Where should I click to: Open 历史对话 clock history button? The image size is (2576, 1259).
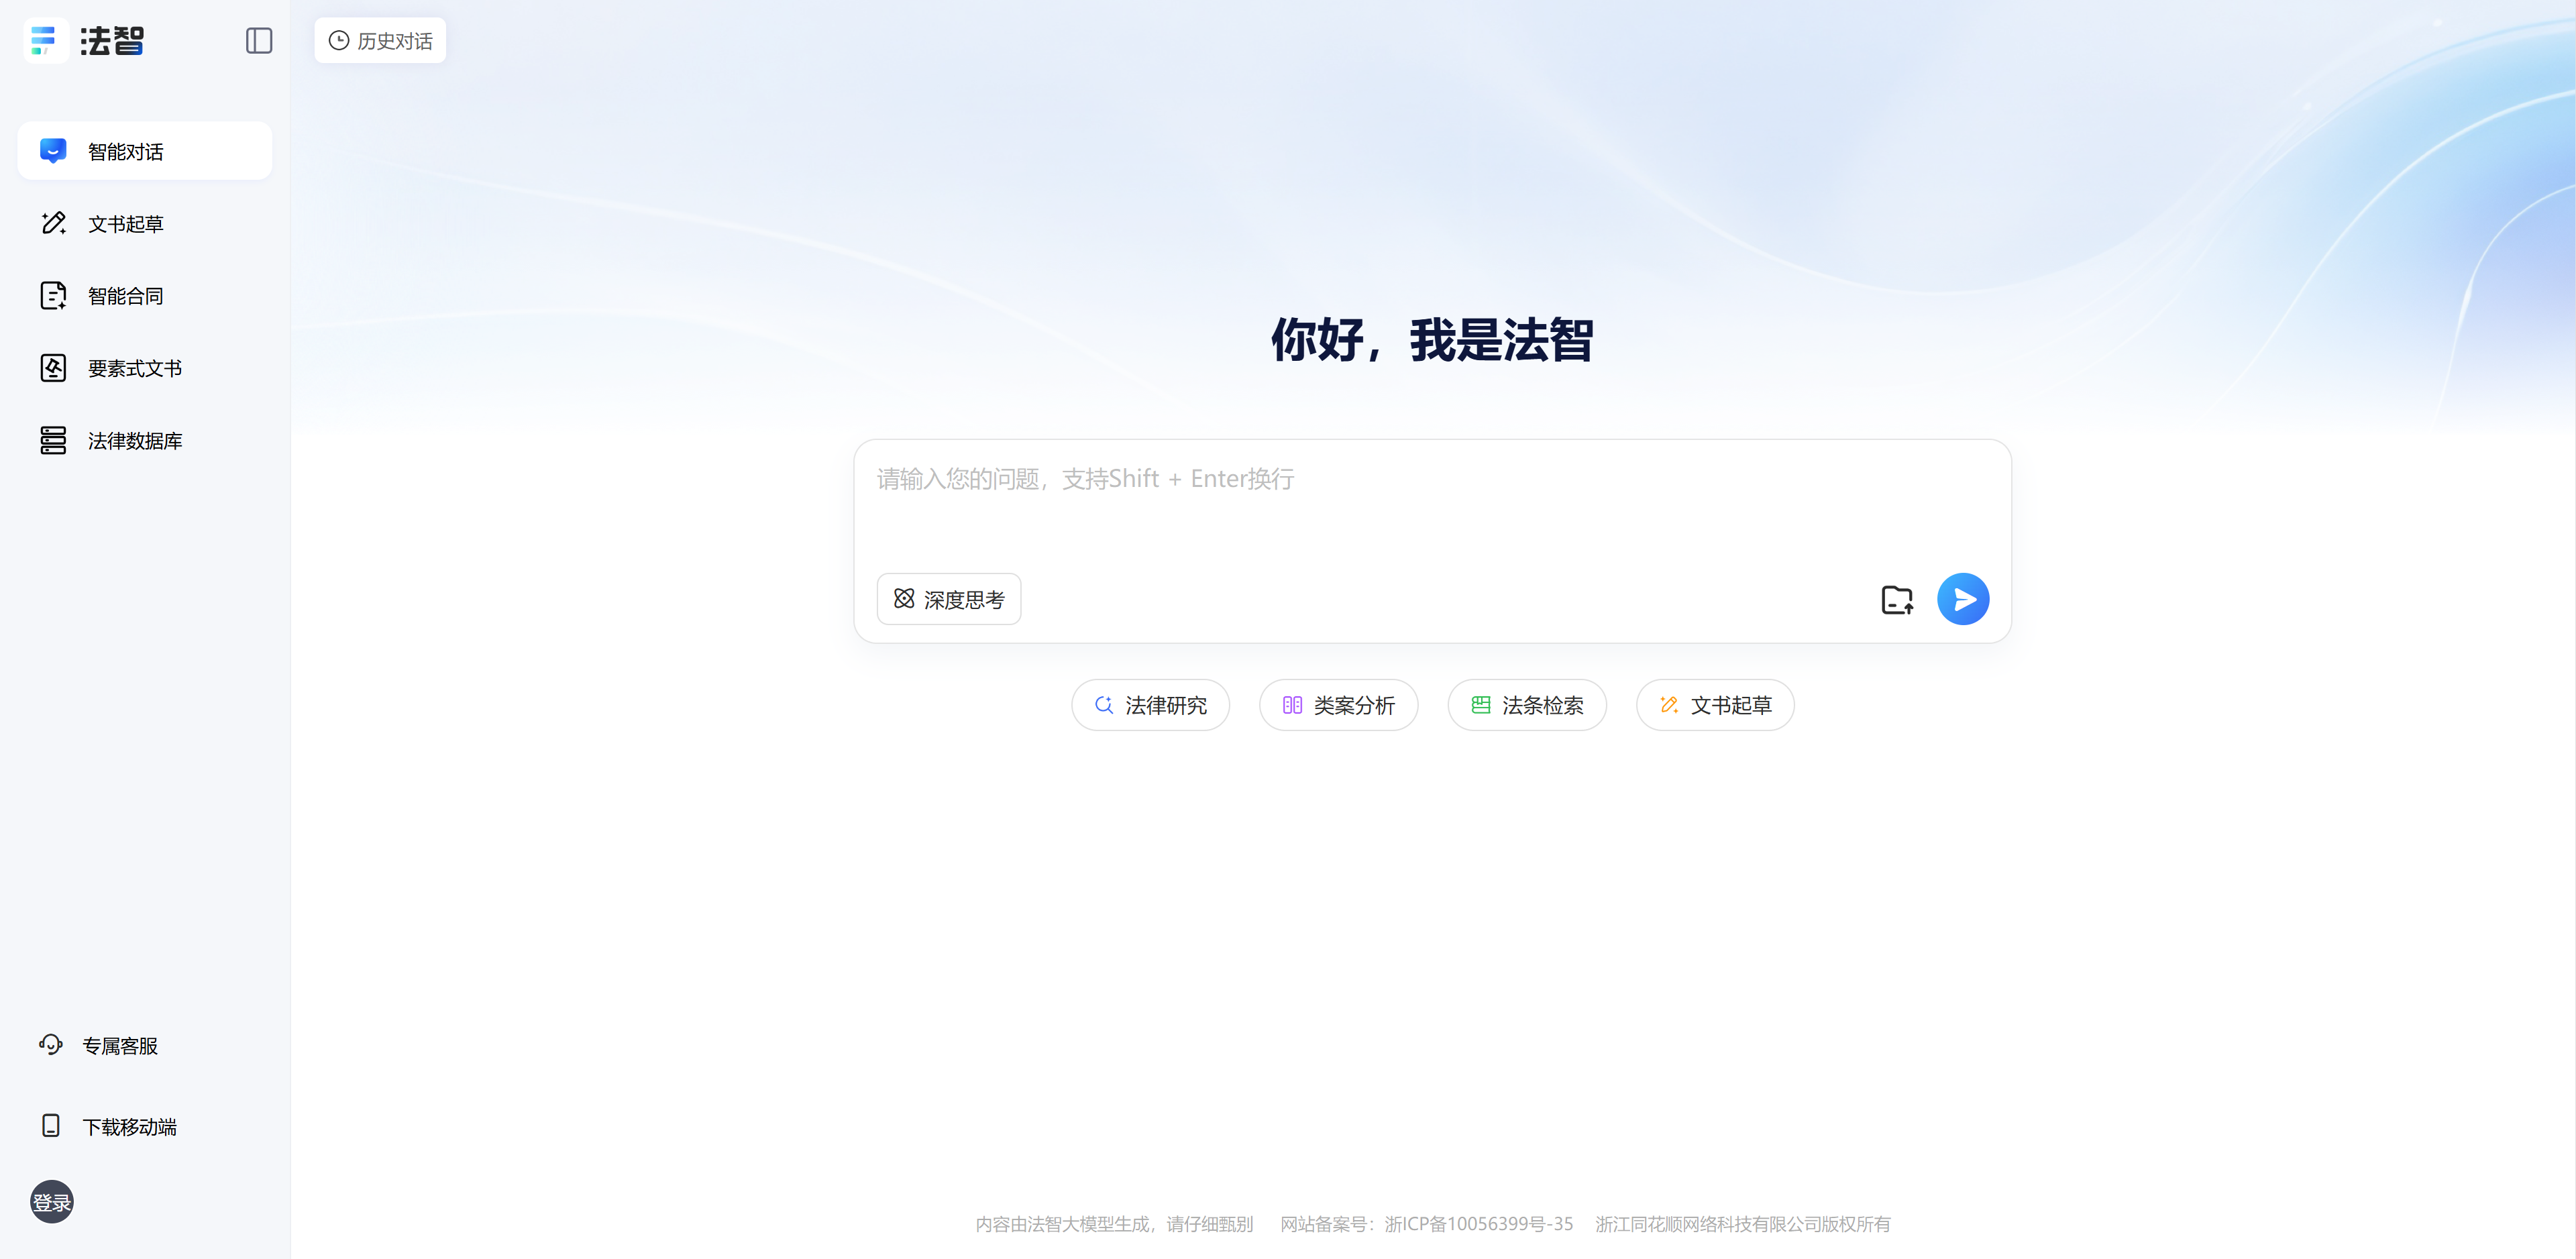point(380,41)
